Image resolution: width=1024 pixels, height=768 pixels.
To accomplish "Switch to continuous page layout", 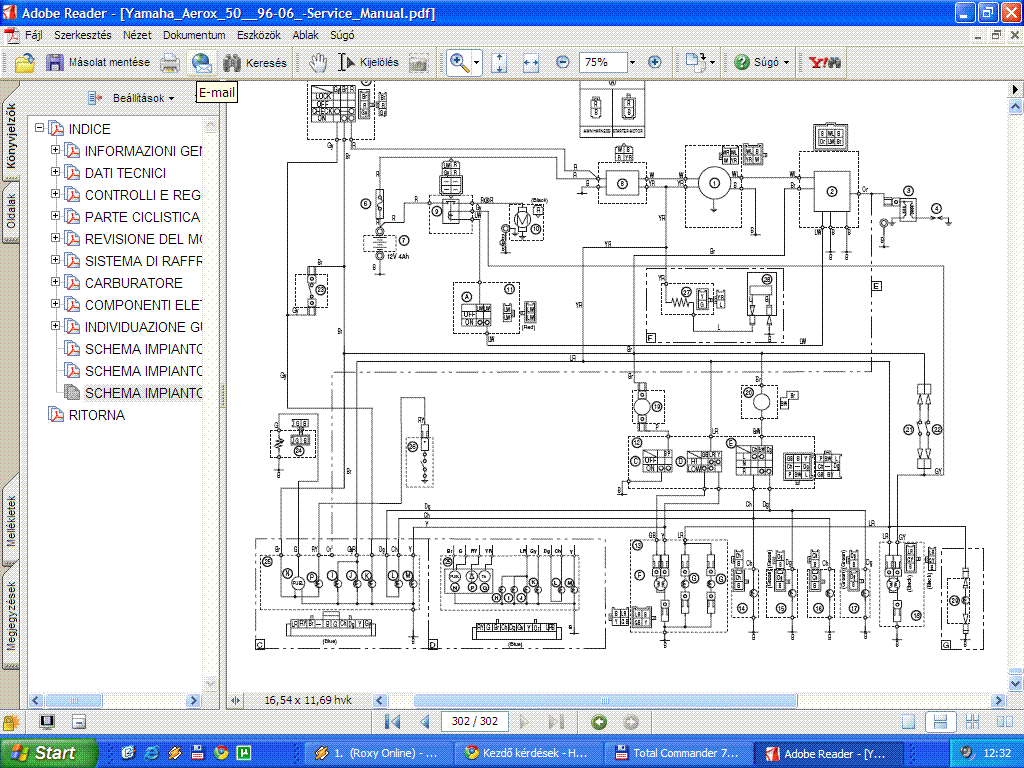I will (x=938, y=722).
